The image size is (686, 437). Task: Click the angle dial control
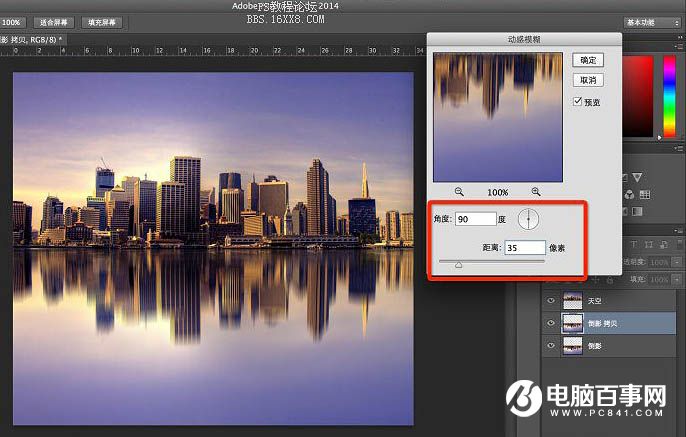coord(528,219)
